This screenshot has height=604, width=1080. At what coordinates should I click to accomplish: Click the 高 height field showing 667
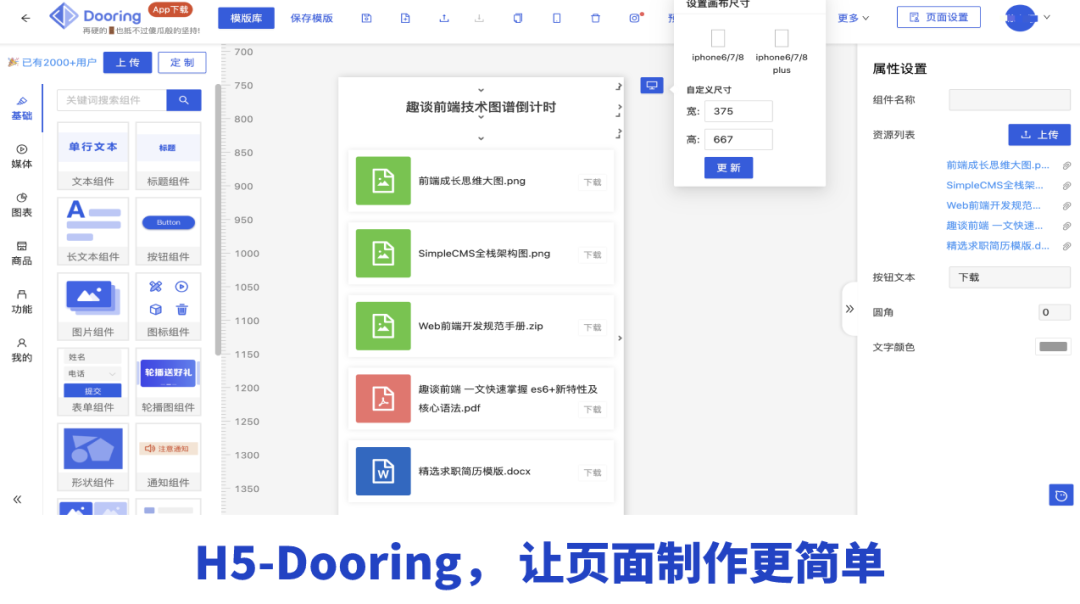pyautogui.click(x=738, y=139)
